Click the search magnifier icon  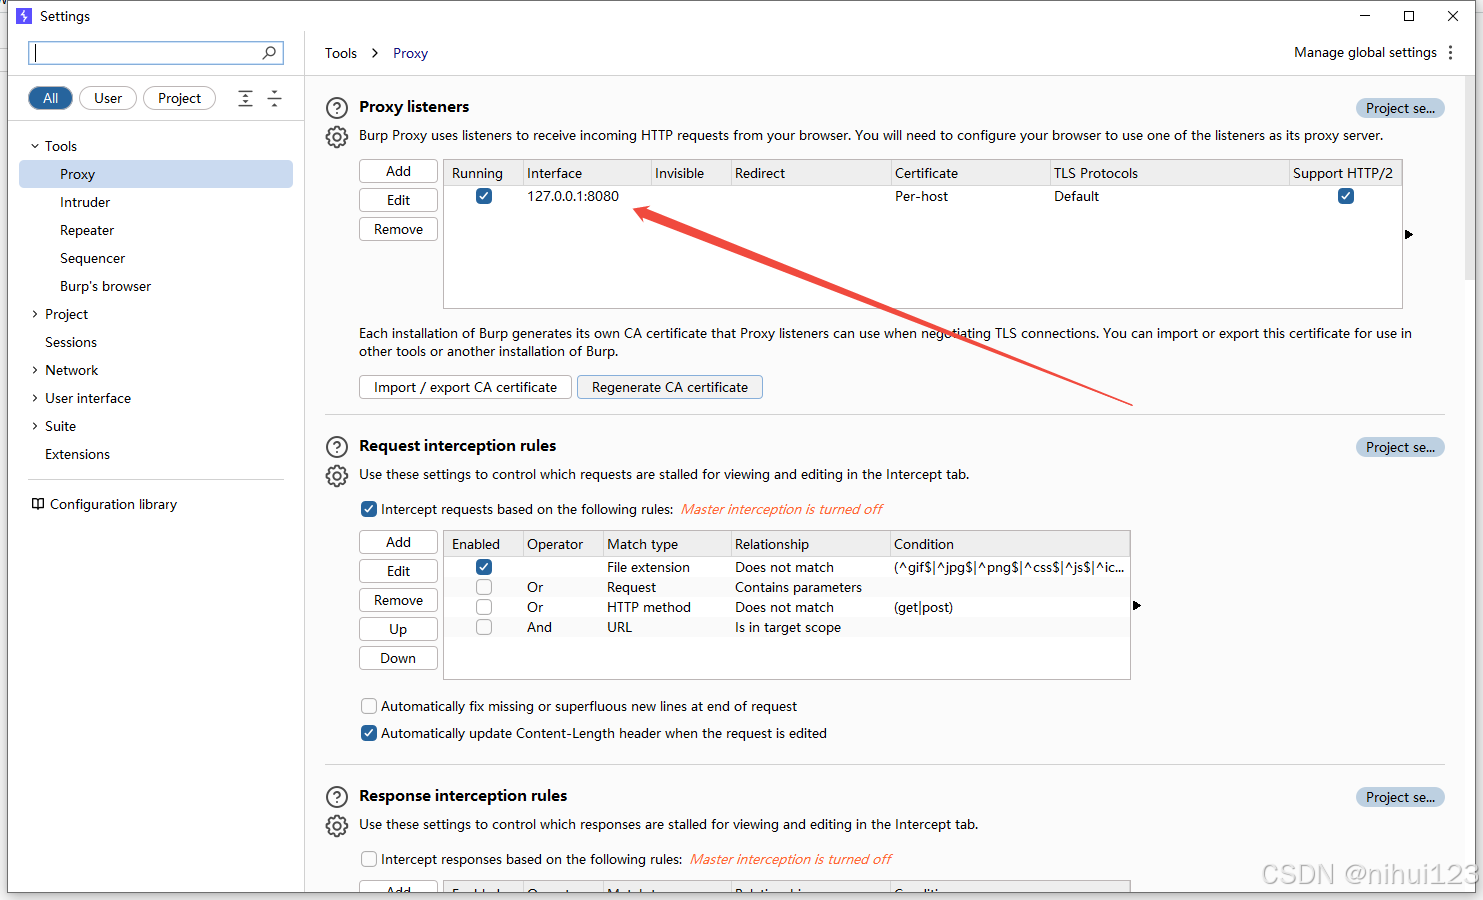pyautogui.click(x=269, y=53)
